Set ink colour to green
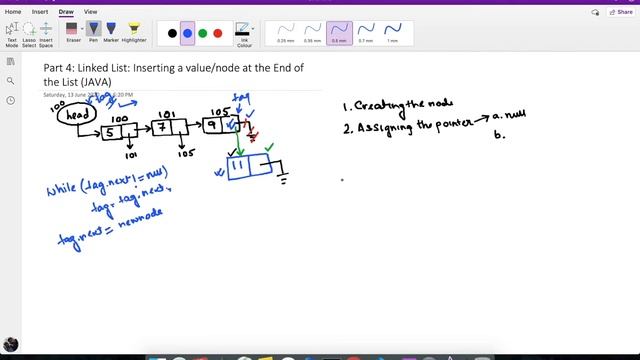 click(202, 33)
